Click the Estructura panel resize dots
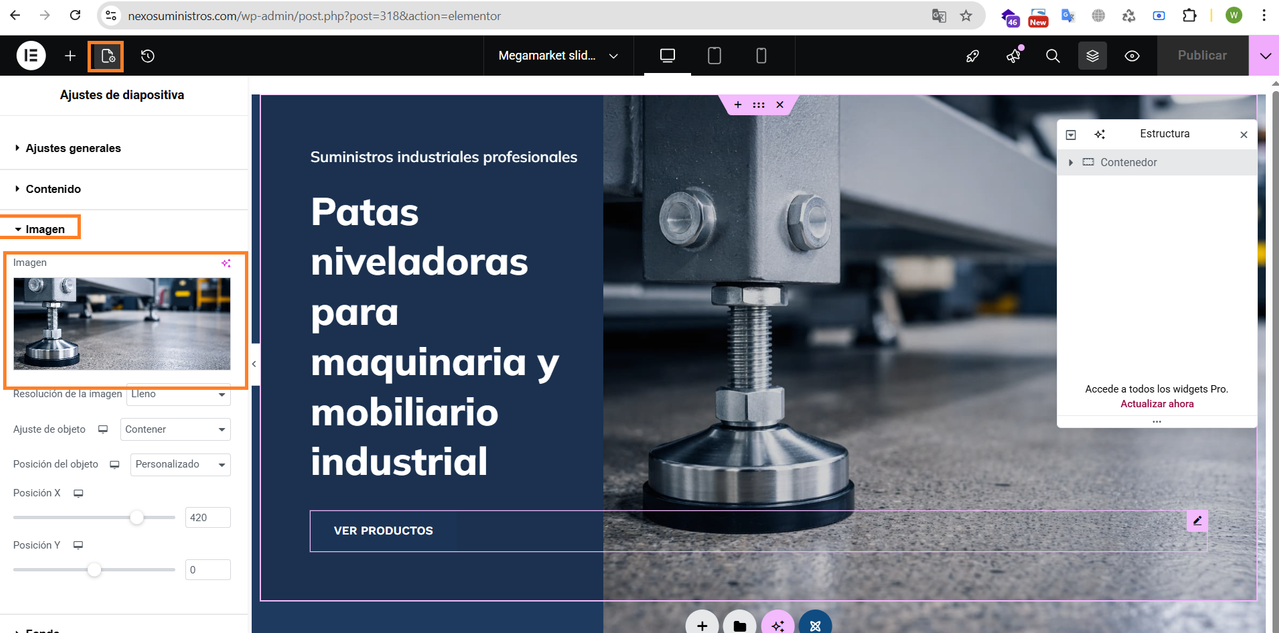 pos(1157,422)
